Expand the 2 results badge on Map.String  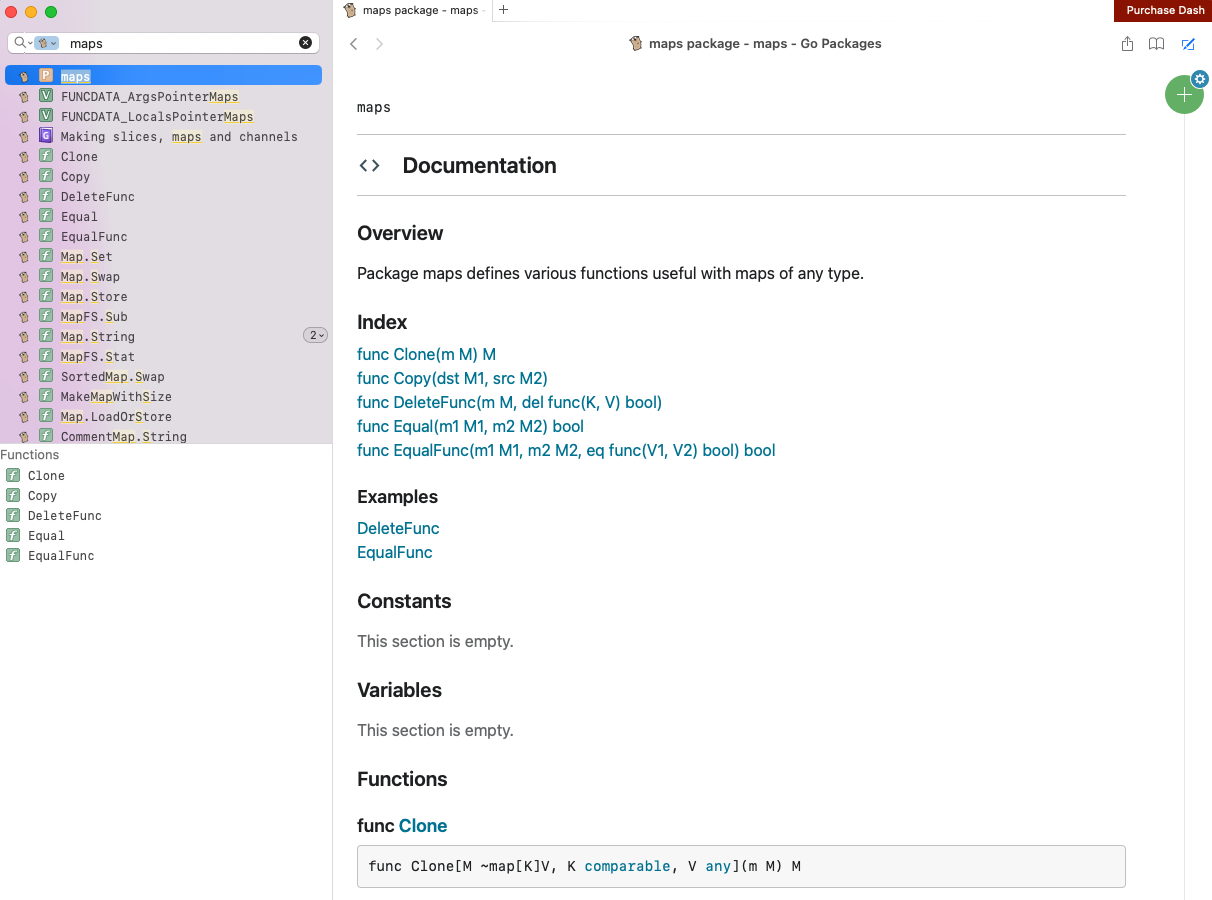pyautogui.click(x=315, y=336)
